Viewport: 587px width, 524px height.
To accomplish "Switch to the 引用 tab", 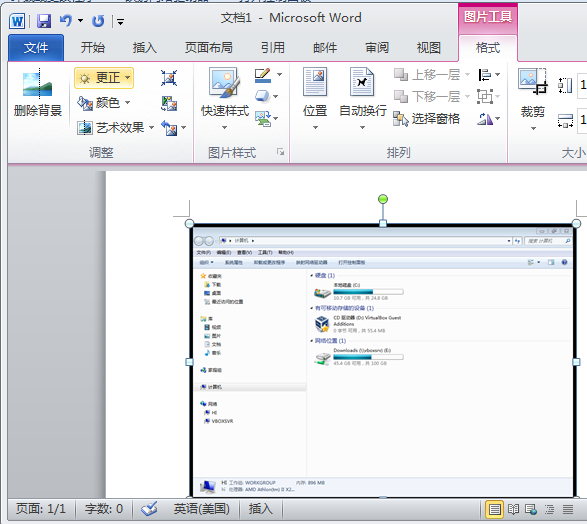I will pyautogui.click(x=273, y=48).
